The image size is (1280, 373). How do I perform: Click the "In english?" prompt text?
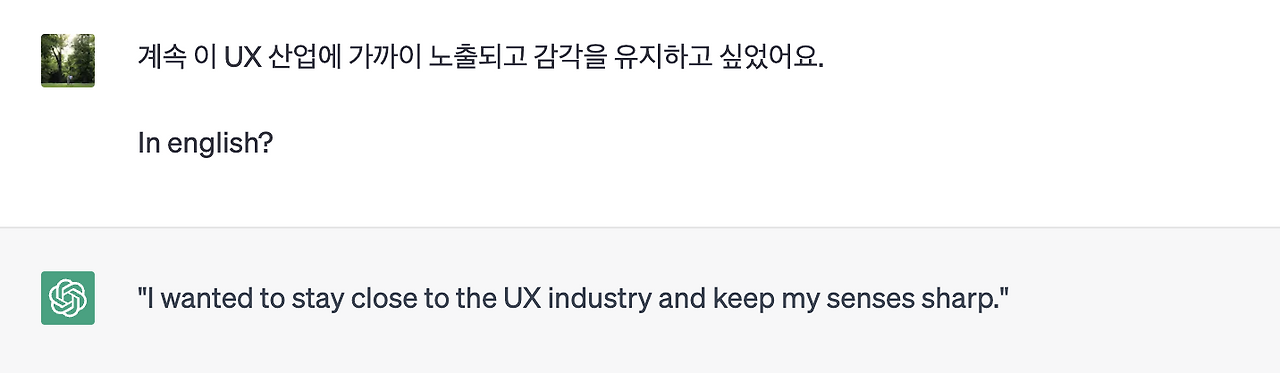(x=205, y=144)
